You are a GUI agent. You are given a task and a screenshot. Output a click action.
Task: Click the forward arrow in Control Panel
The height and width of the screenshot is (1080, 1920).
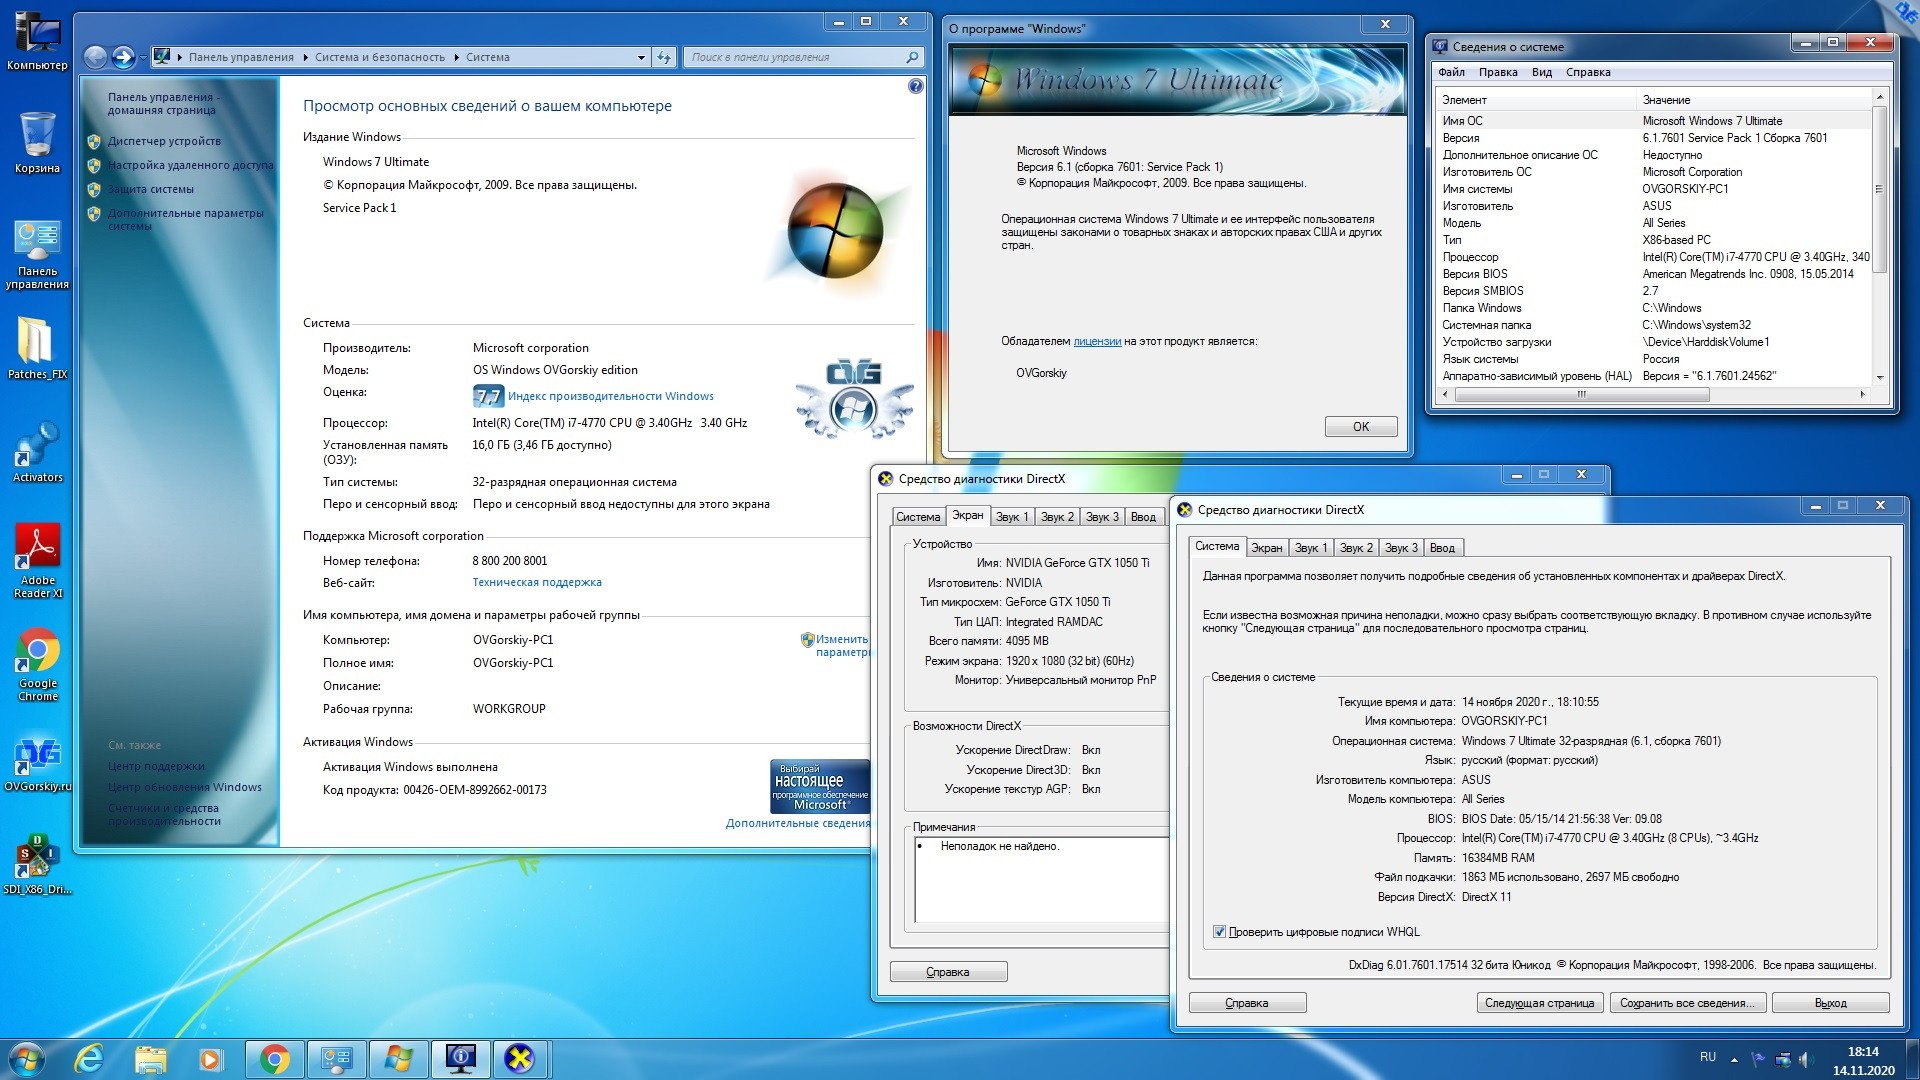[x=123, y=57]
